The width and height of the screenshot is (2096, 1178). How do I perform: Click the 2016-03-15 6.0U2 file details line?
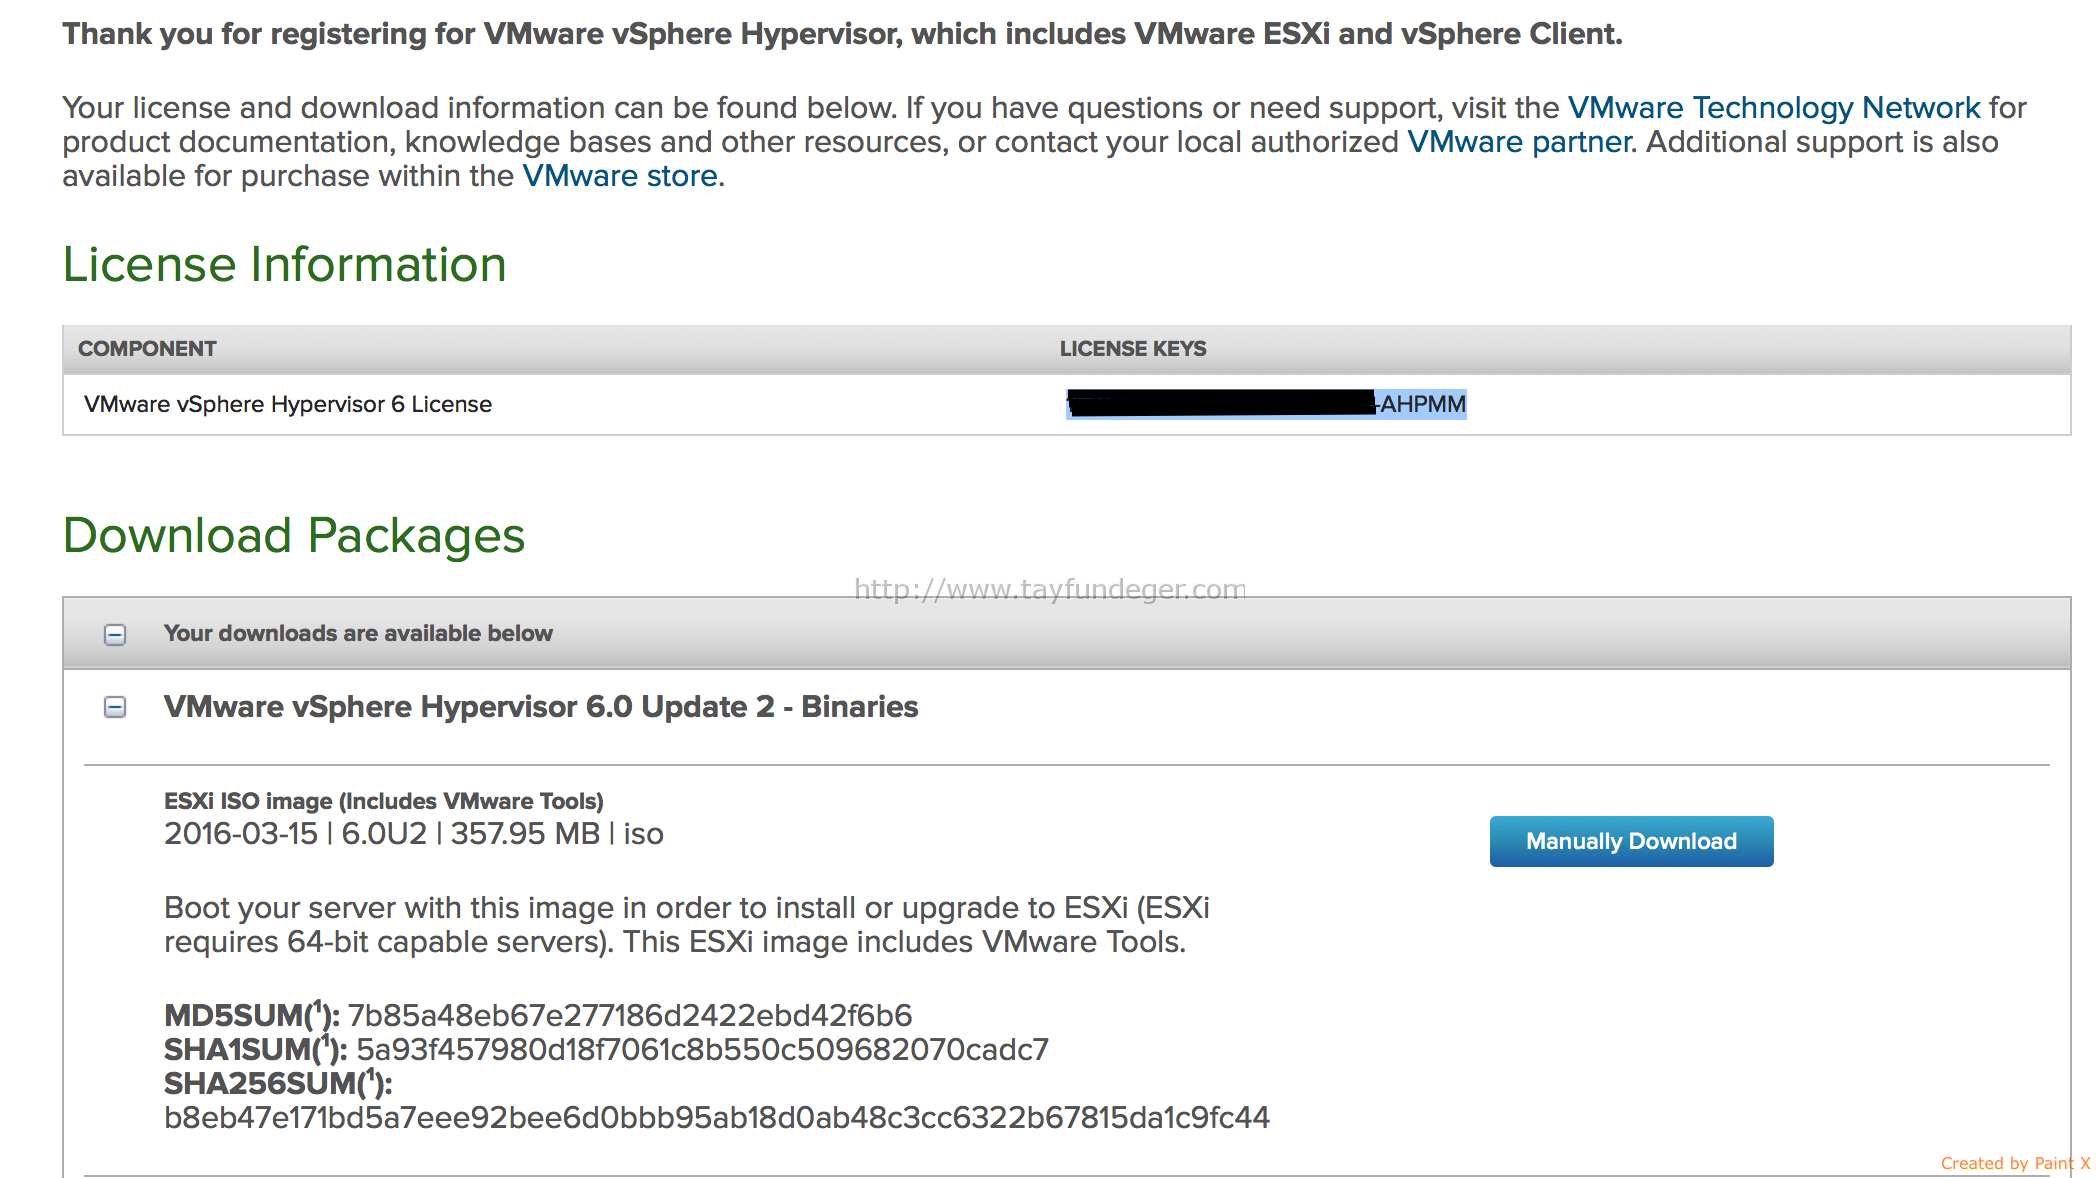(414, 834)
